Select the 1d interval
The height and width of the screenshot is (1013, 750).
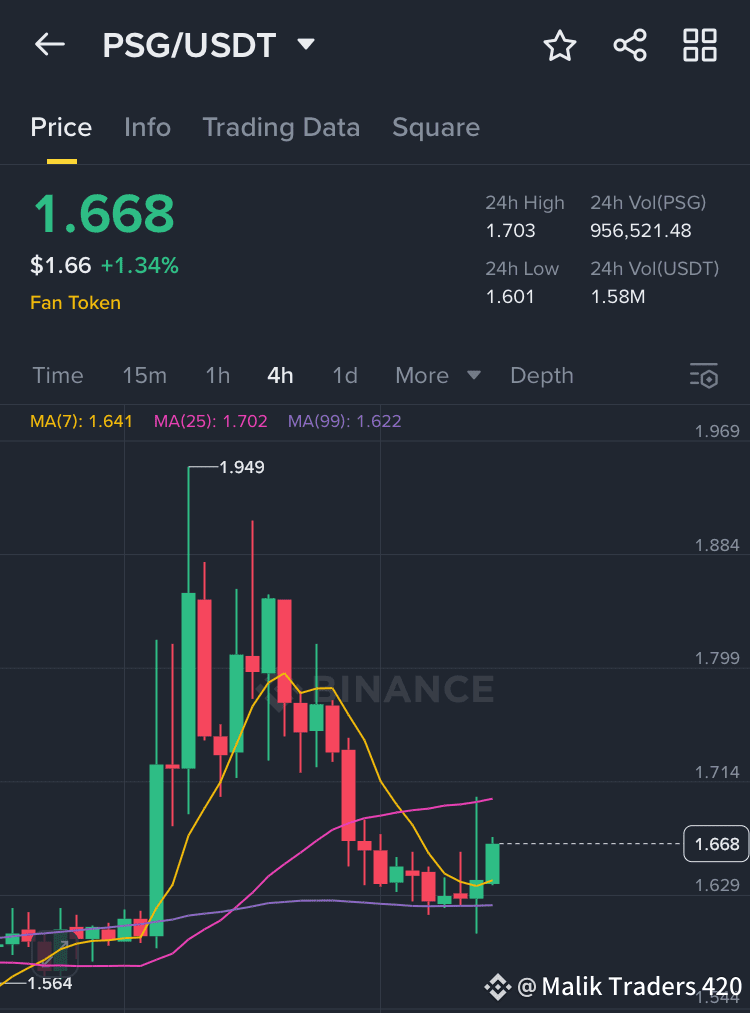(x=345, y=375)
